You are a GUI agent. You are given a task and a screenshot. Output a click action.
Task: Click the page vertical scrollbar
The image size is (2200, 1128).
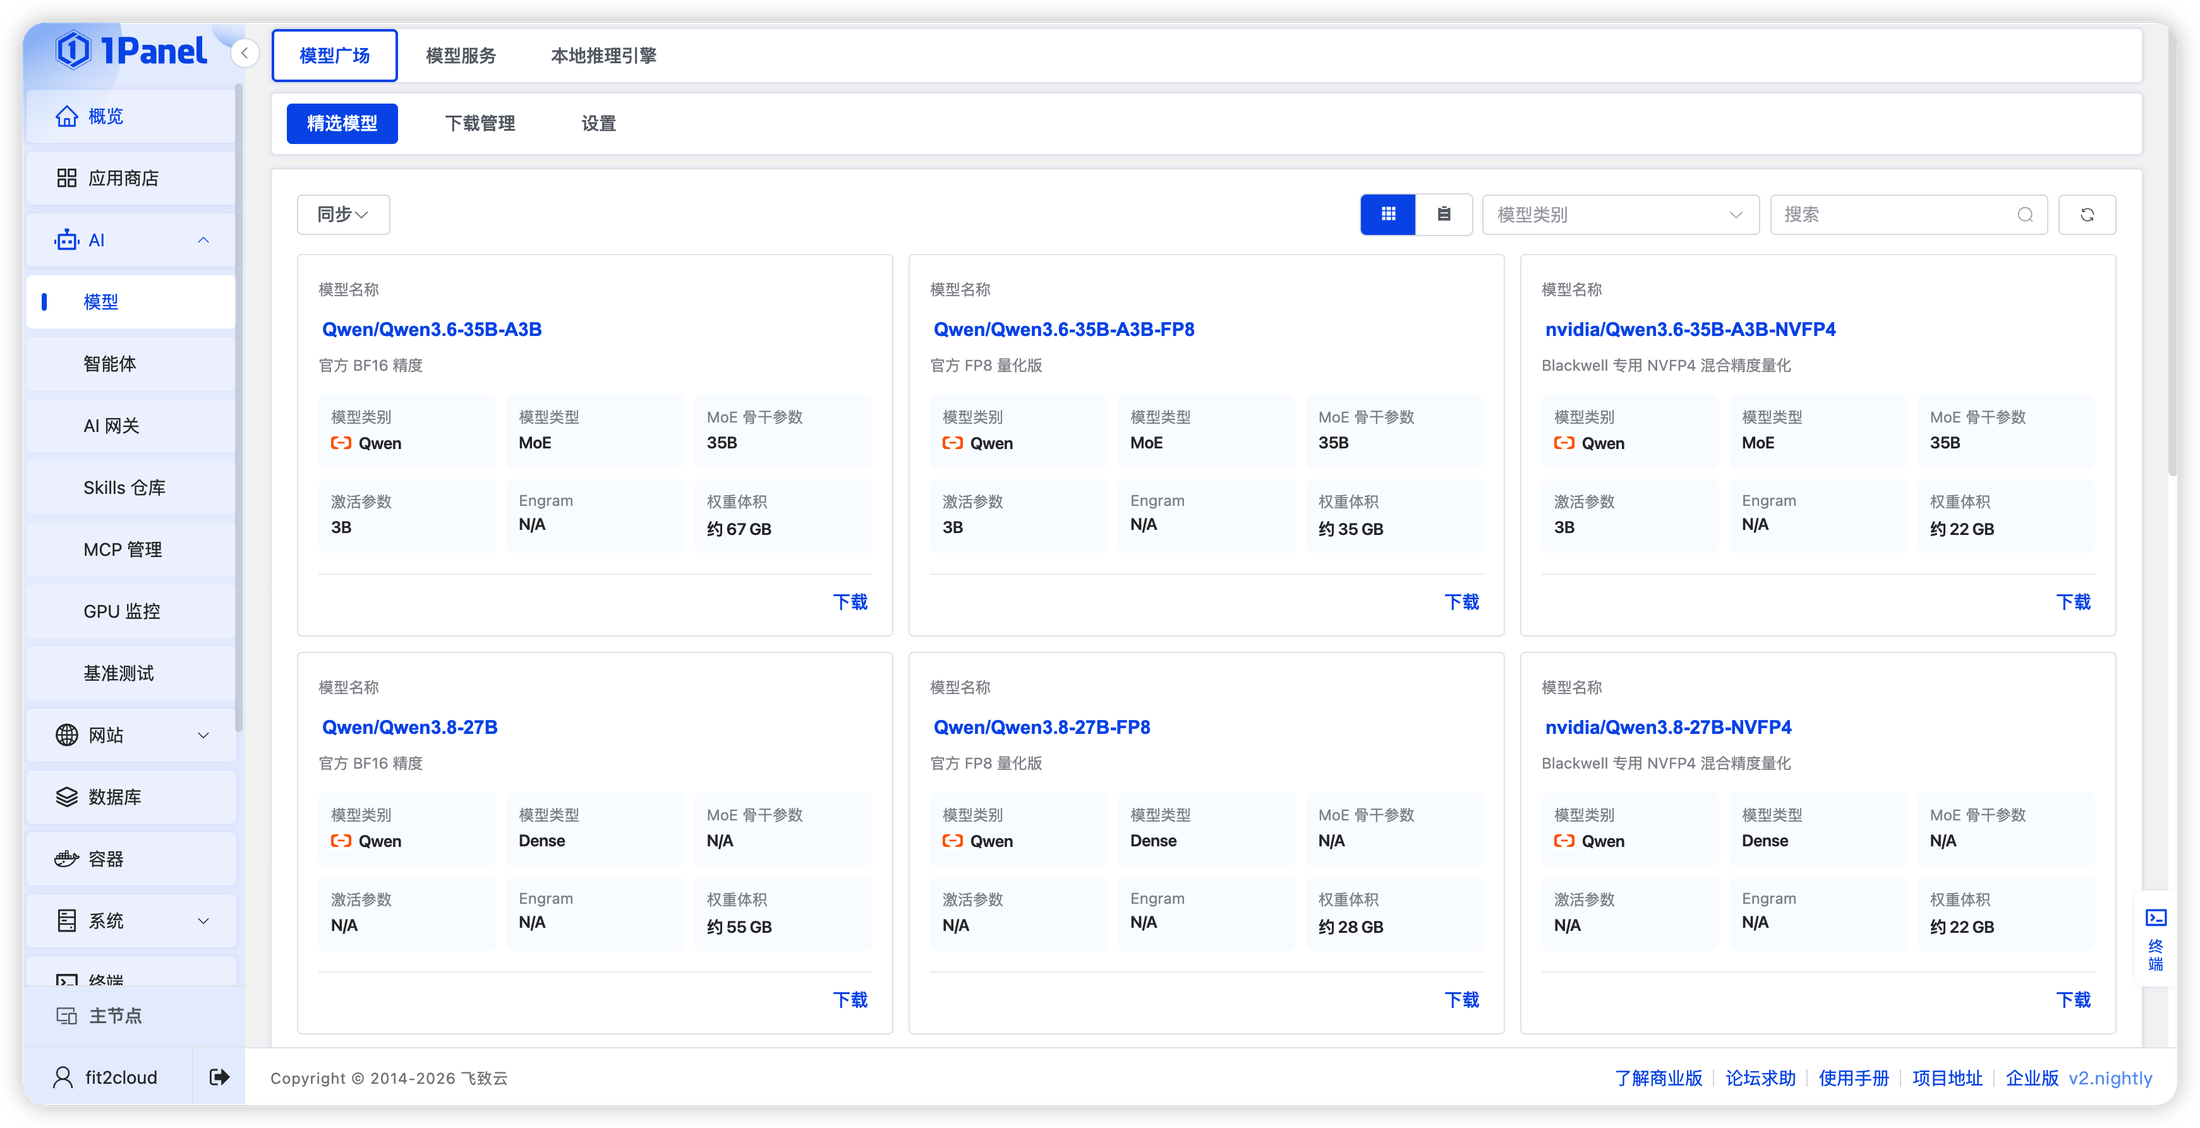coord(2172,250)
